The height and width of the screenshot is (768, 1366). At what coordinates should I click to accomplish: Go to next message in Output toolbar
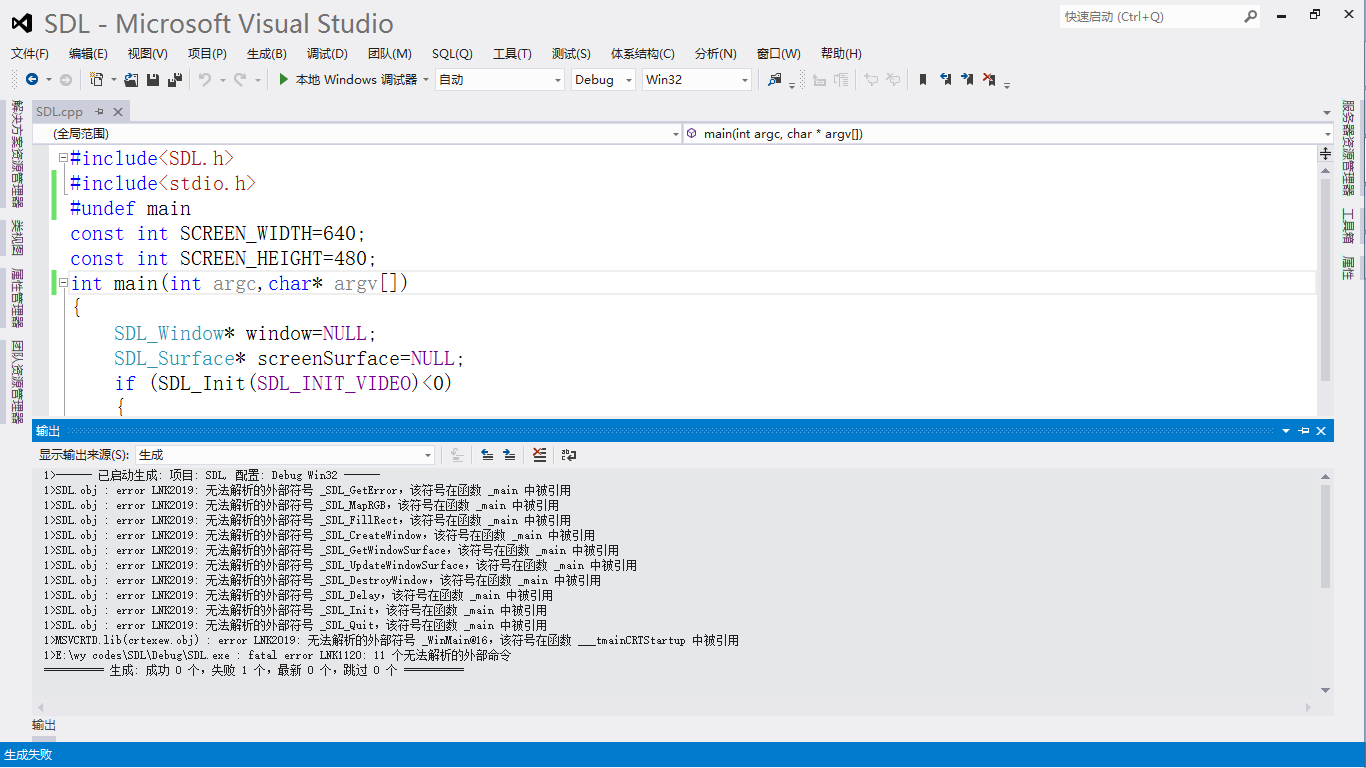point(509,455)
